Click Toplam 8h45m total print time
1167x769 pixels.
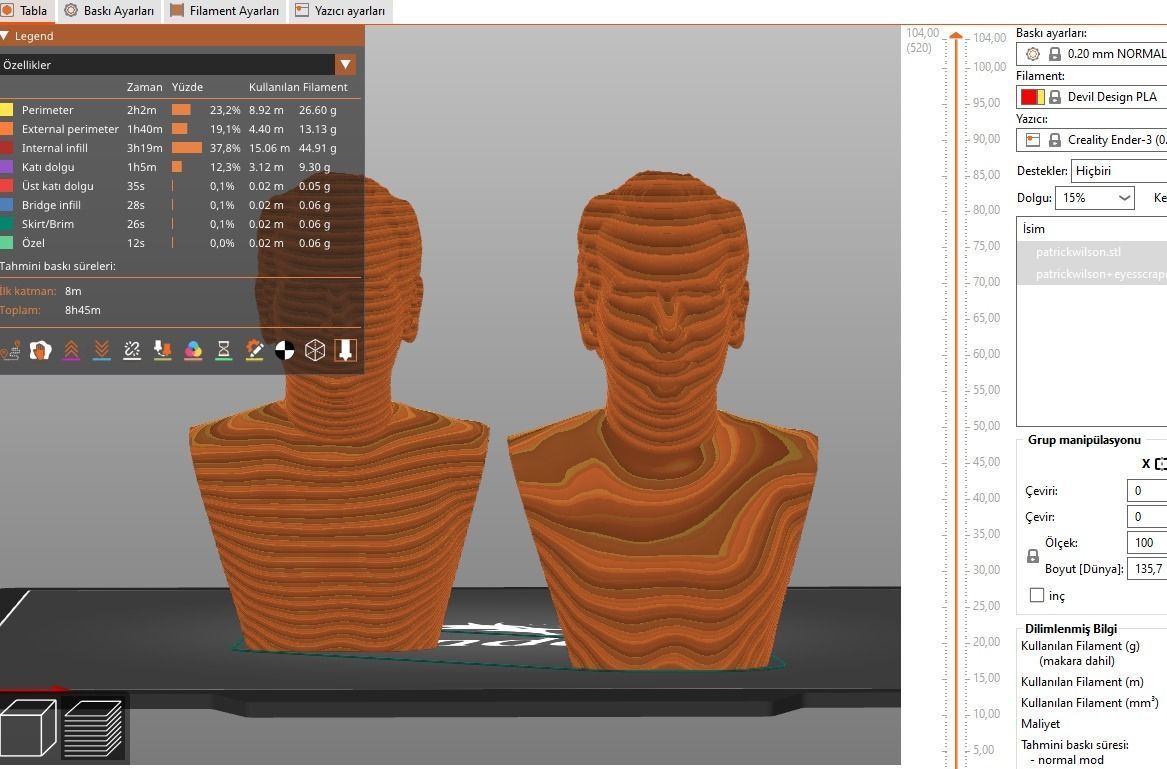51,310
